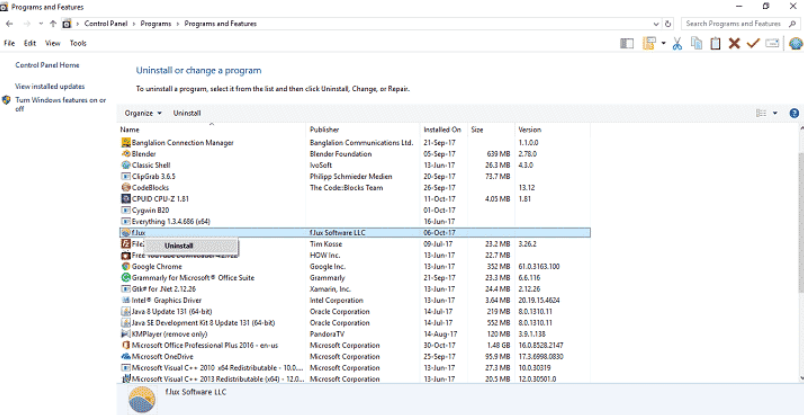
Task: Open the Organize dropdown
Action: [143, 113]
